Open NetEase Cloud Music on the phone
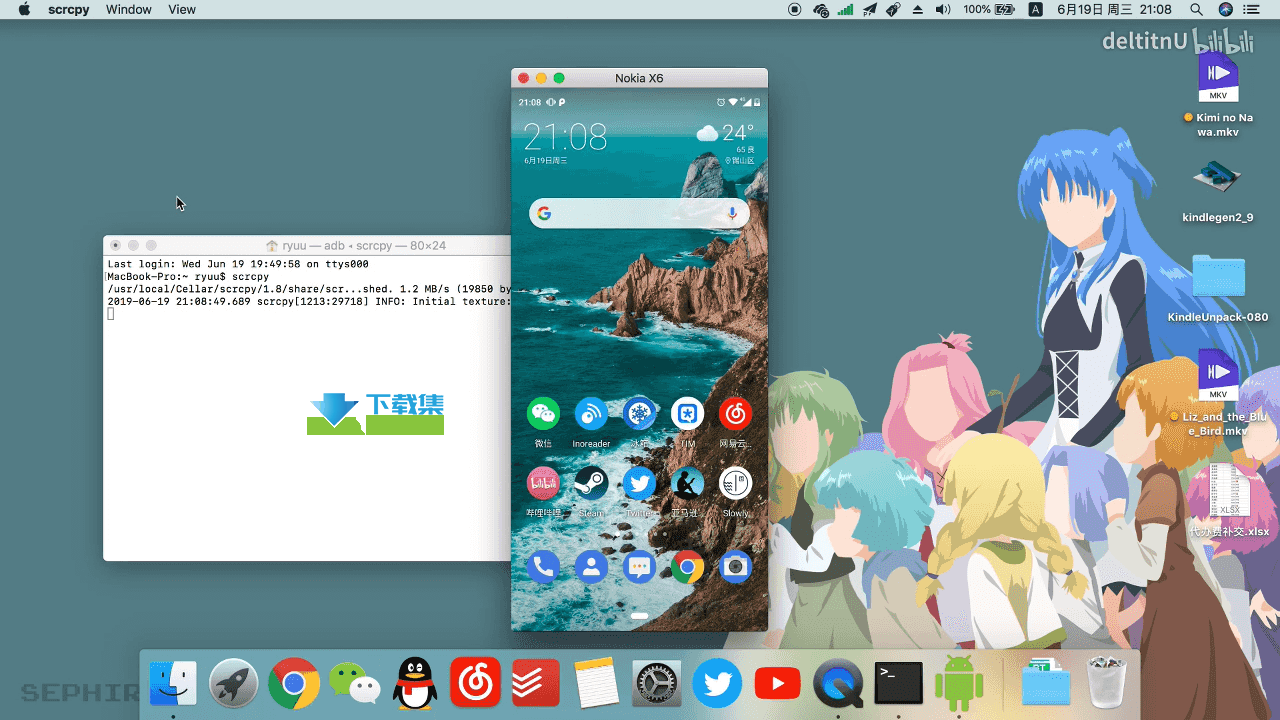1280x720 pixels. 735,413
